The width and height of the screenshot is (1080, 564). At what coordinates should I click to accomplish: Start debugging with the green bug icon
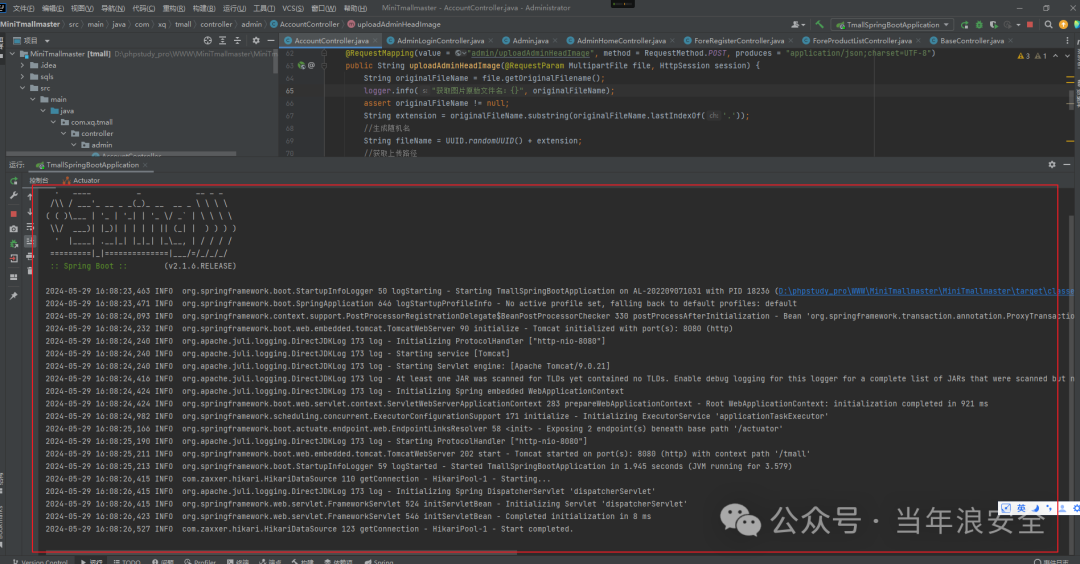tap(979, 25)
